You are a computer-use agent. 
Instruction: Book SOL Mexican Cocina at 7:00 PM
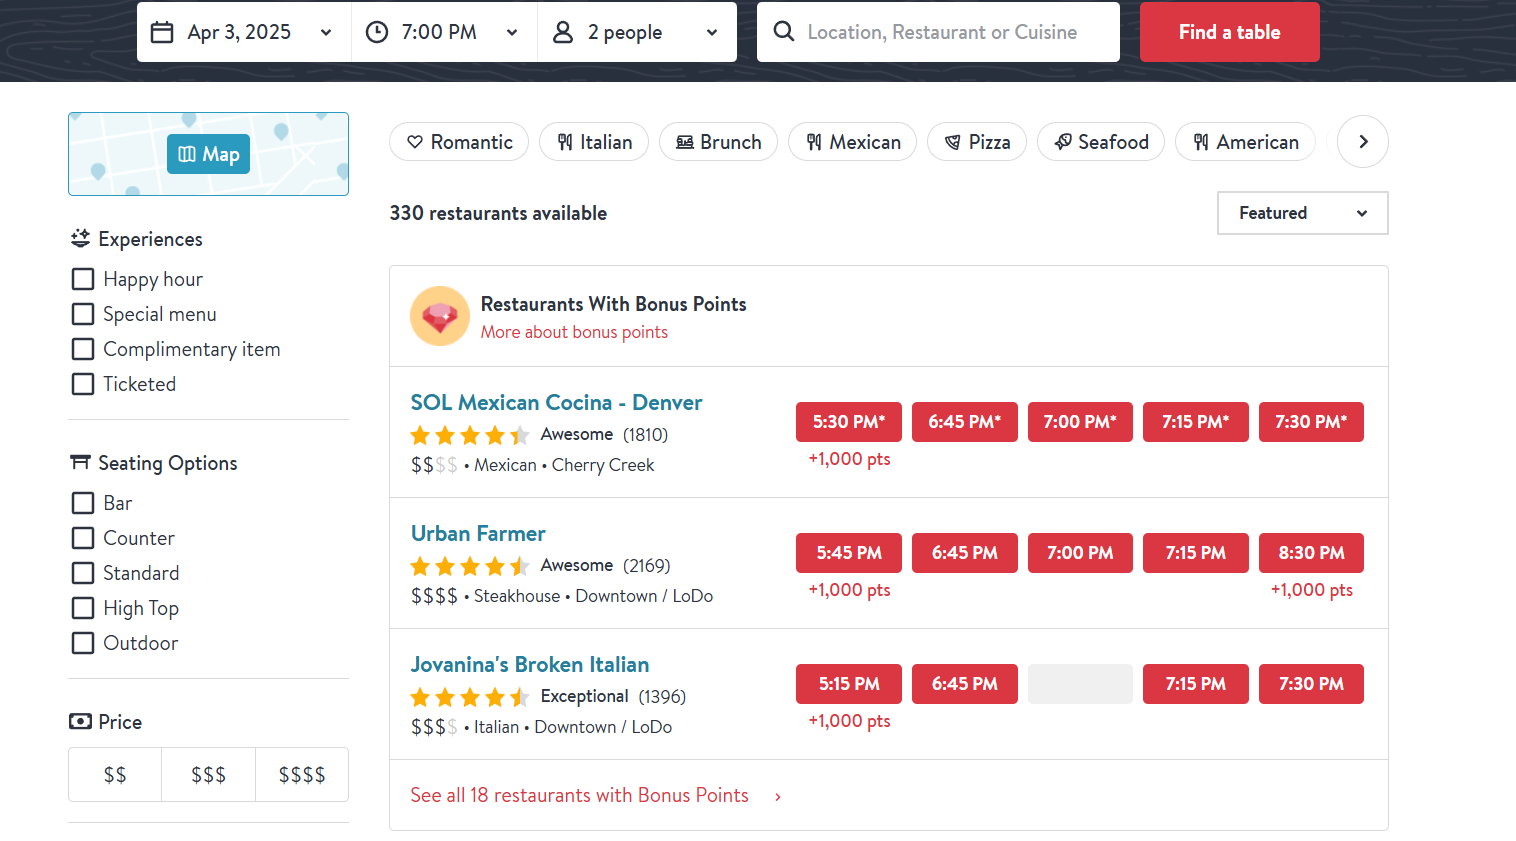pos(1080,422)
